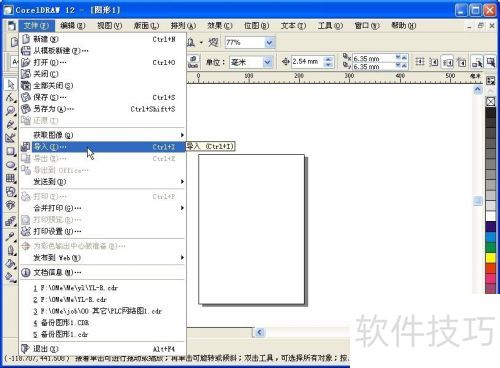This screenshot has width=500, height=368.
Task: Open the 效果 menu
Action: 220,26
